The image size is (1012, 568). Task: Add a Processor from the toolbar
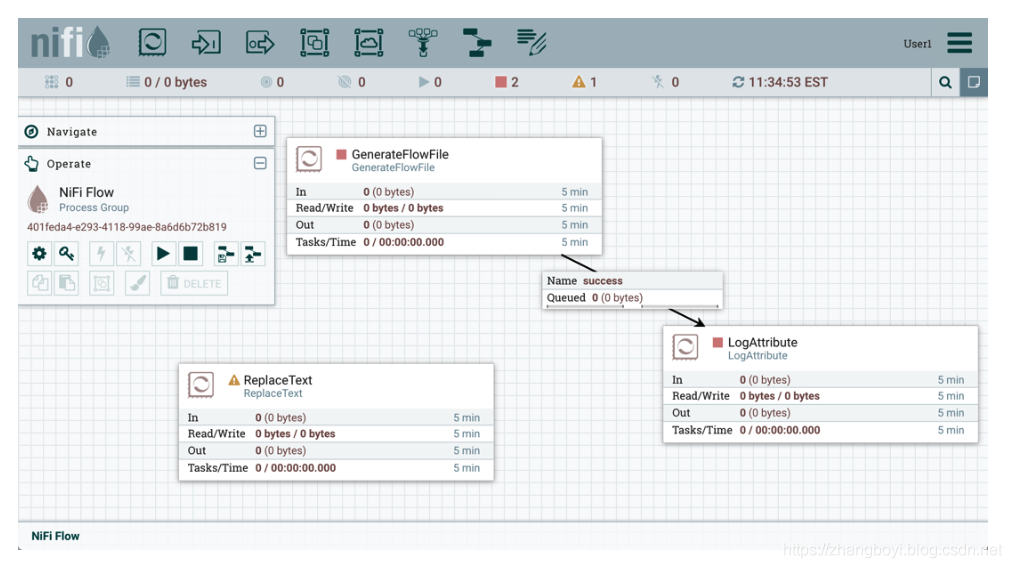[152, 43]
